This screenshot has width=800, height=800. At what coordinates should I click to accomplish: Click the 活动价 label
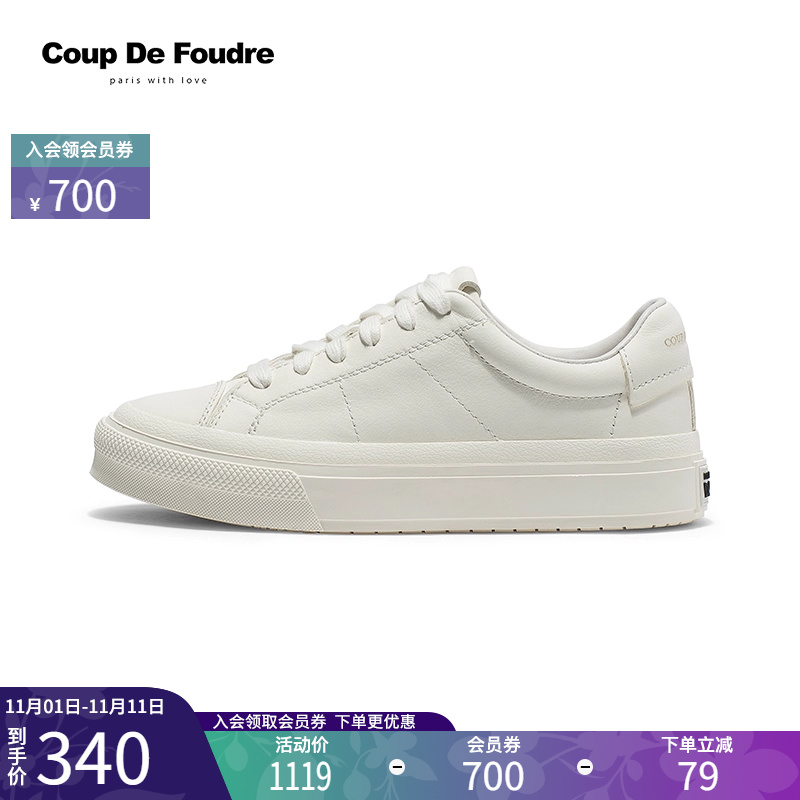pos(302,744)
